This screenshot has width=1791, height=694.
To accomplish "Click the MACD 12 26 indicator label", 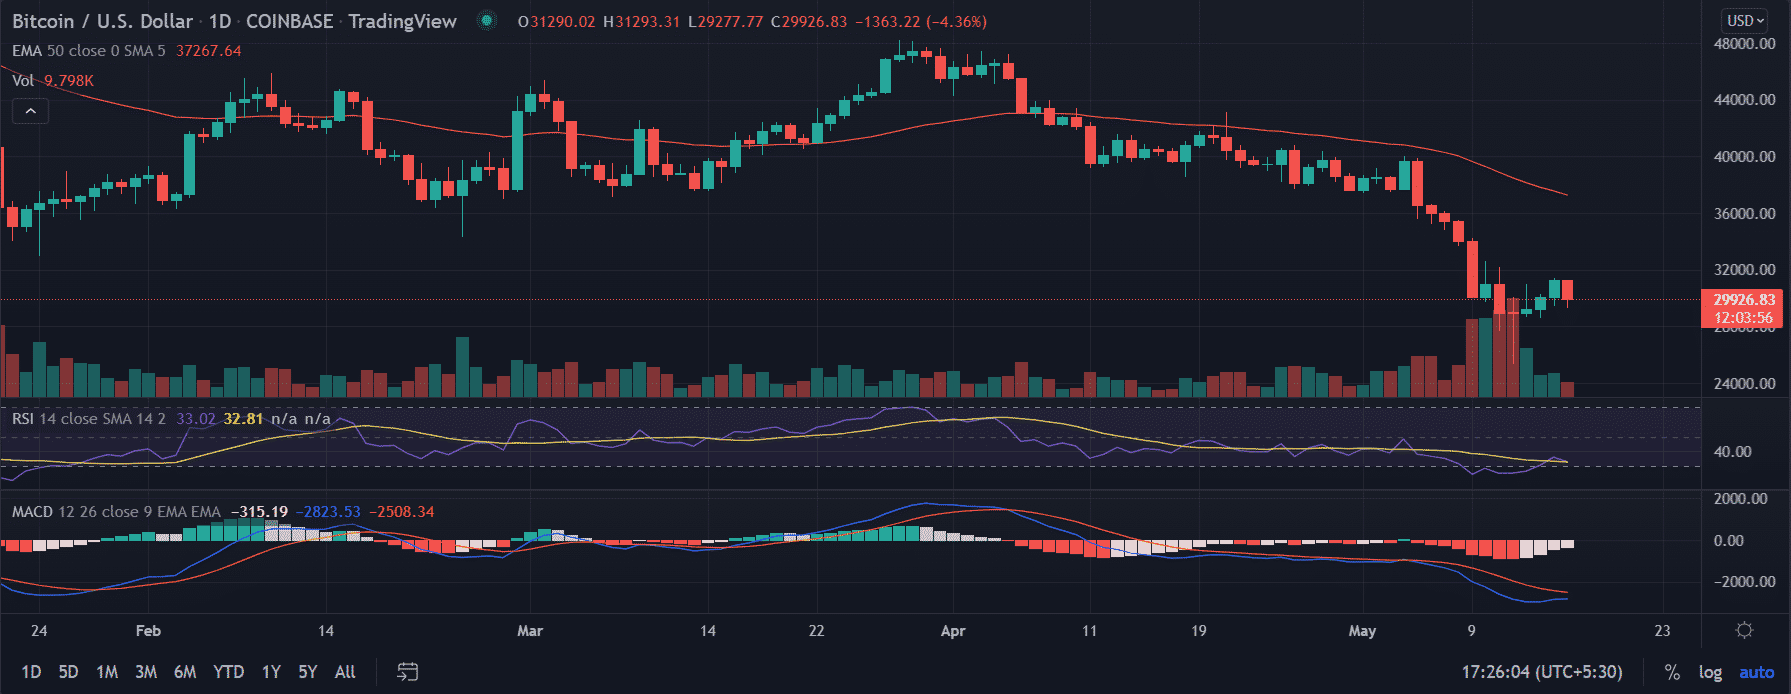I will tap(115, 512).
